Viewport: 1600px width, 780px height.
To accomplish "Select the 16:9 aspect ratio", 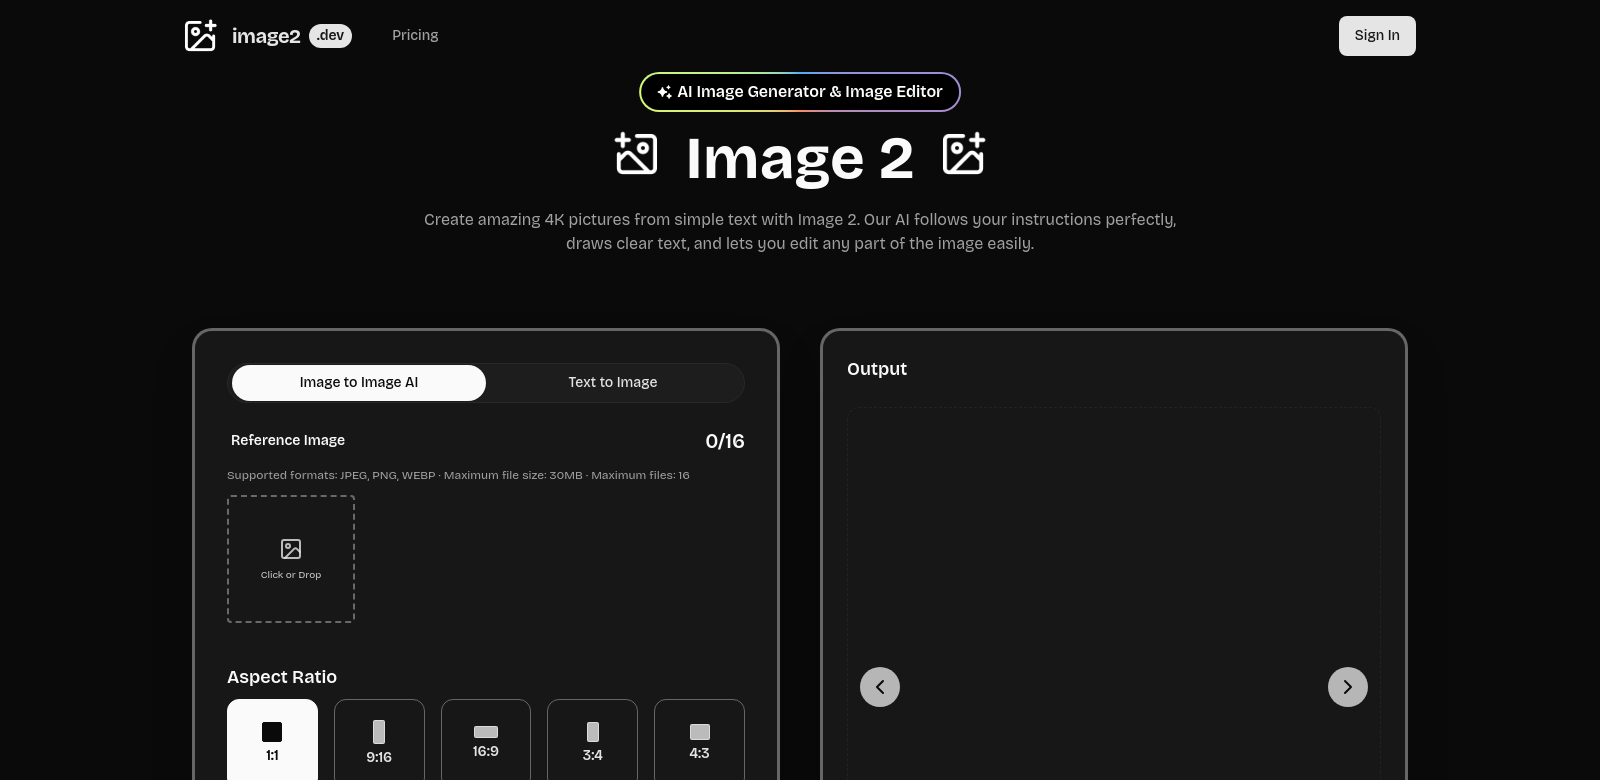I will pyautogui.click(x=486, y=740).
